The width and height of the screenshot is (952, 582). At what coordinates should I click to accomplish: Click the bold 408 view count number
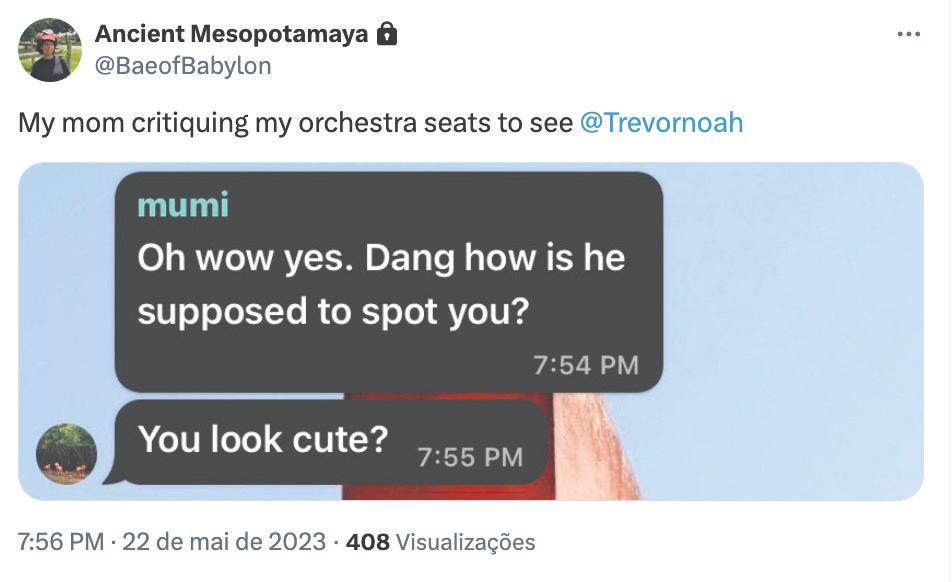coord(367,542)
